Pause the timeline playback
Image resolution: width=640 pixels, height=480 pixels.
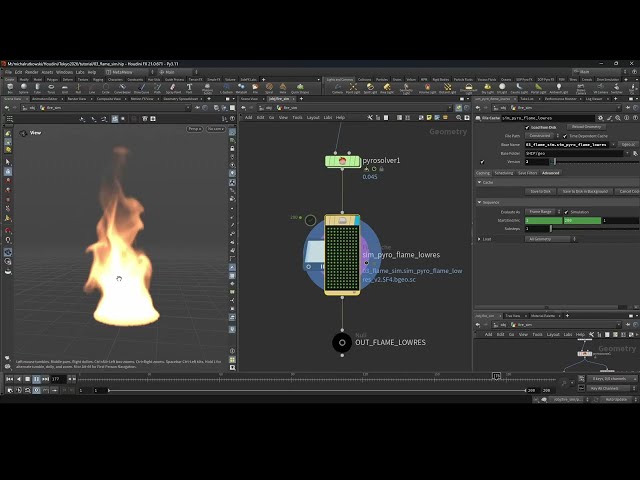36,379
